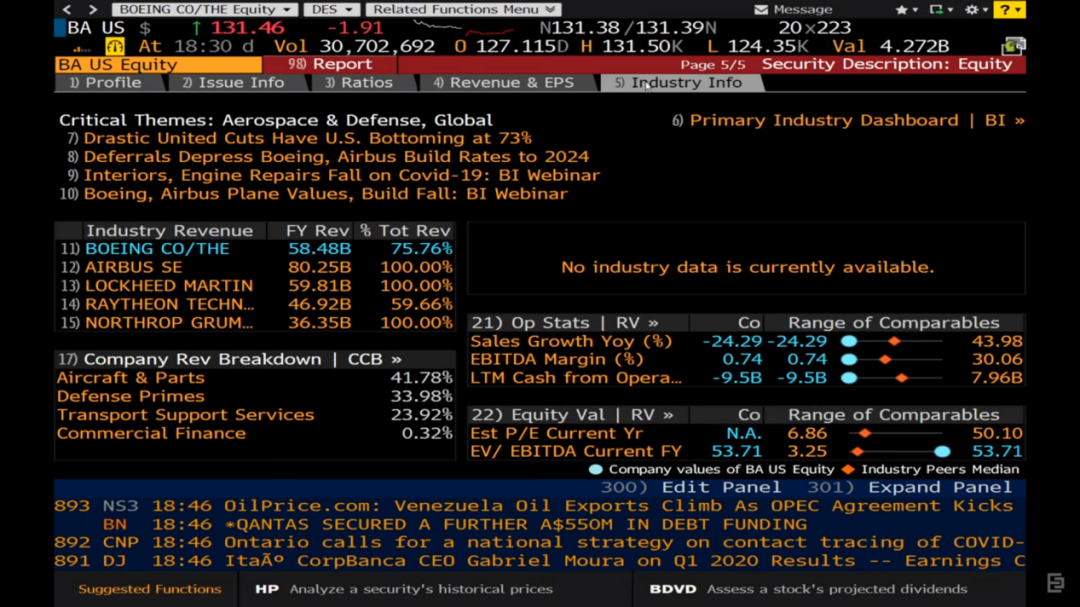Open Primary Industry Dashboard | BI link

(849, 121)
